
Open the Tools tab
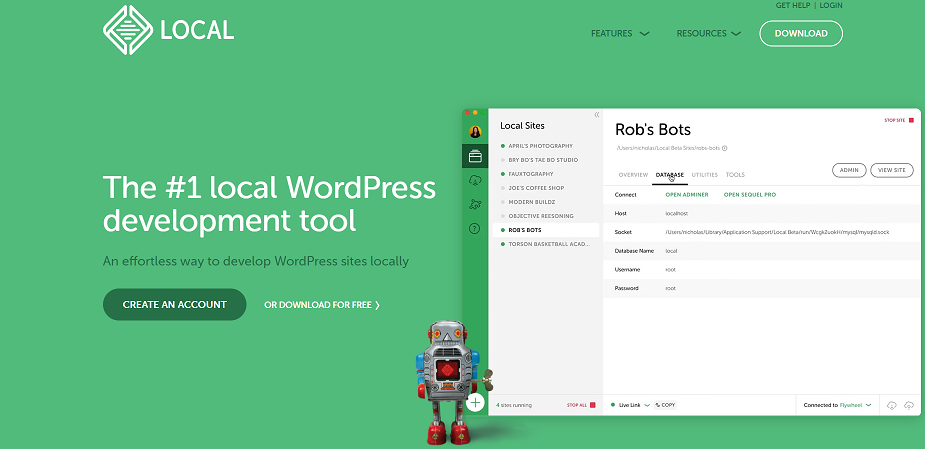click(x=735, y=175)
